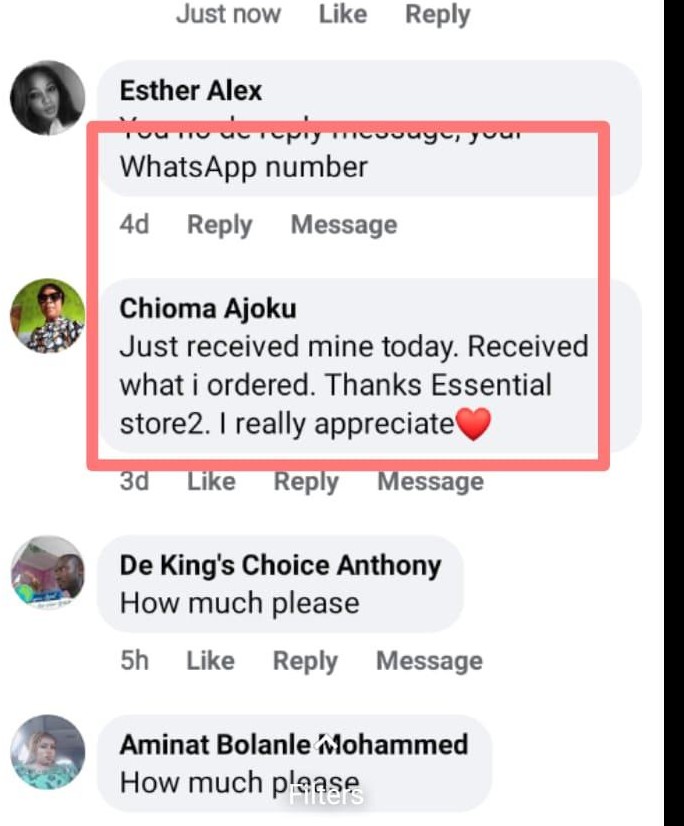The width and height of the screenshot is (684, 826).
Task: Like the comment posted just now
Action: pos(343,14)
